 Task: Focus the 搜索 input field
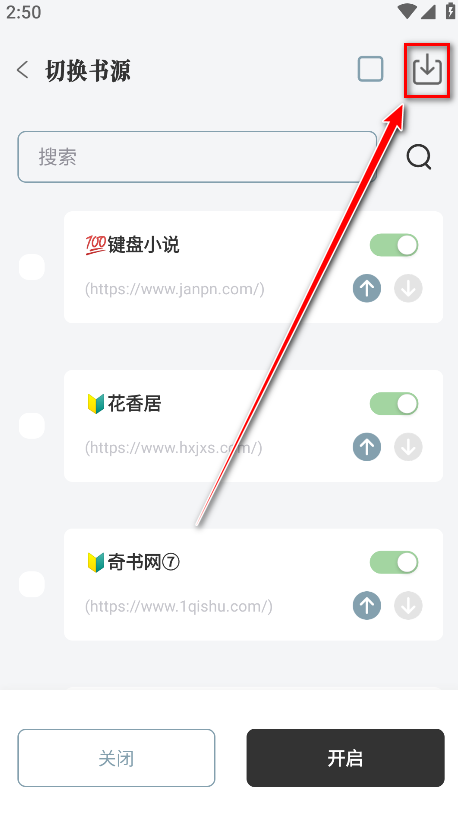pyautogui.click(x=197, y=157)
